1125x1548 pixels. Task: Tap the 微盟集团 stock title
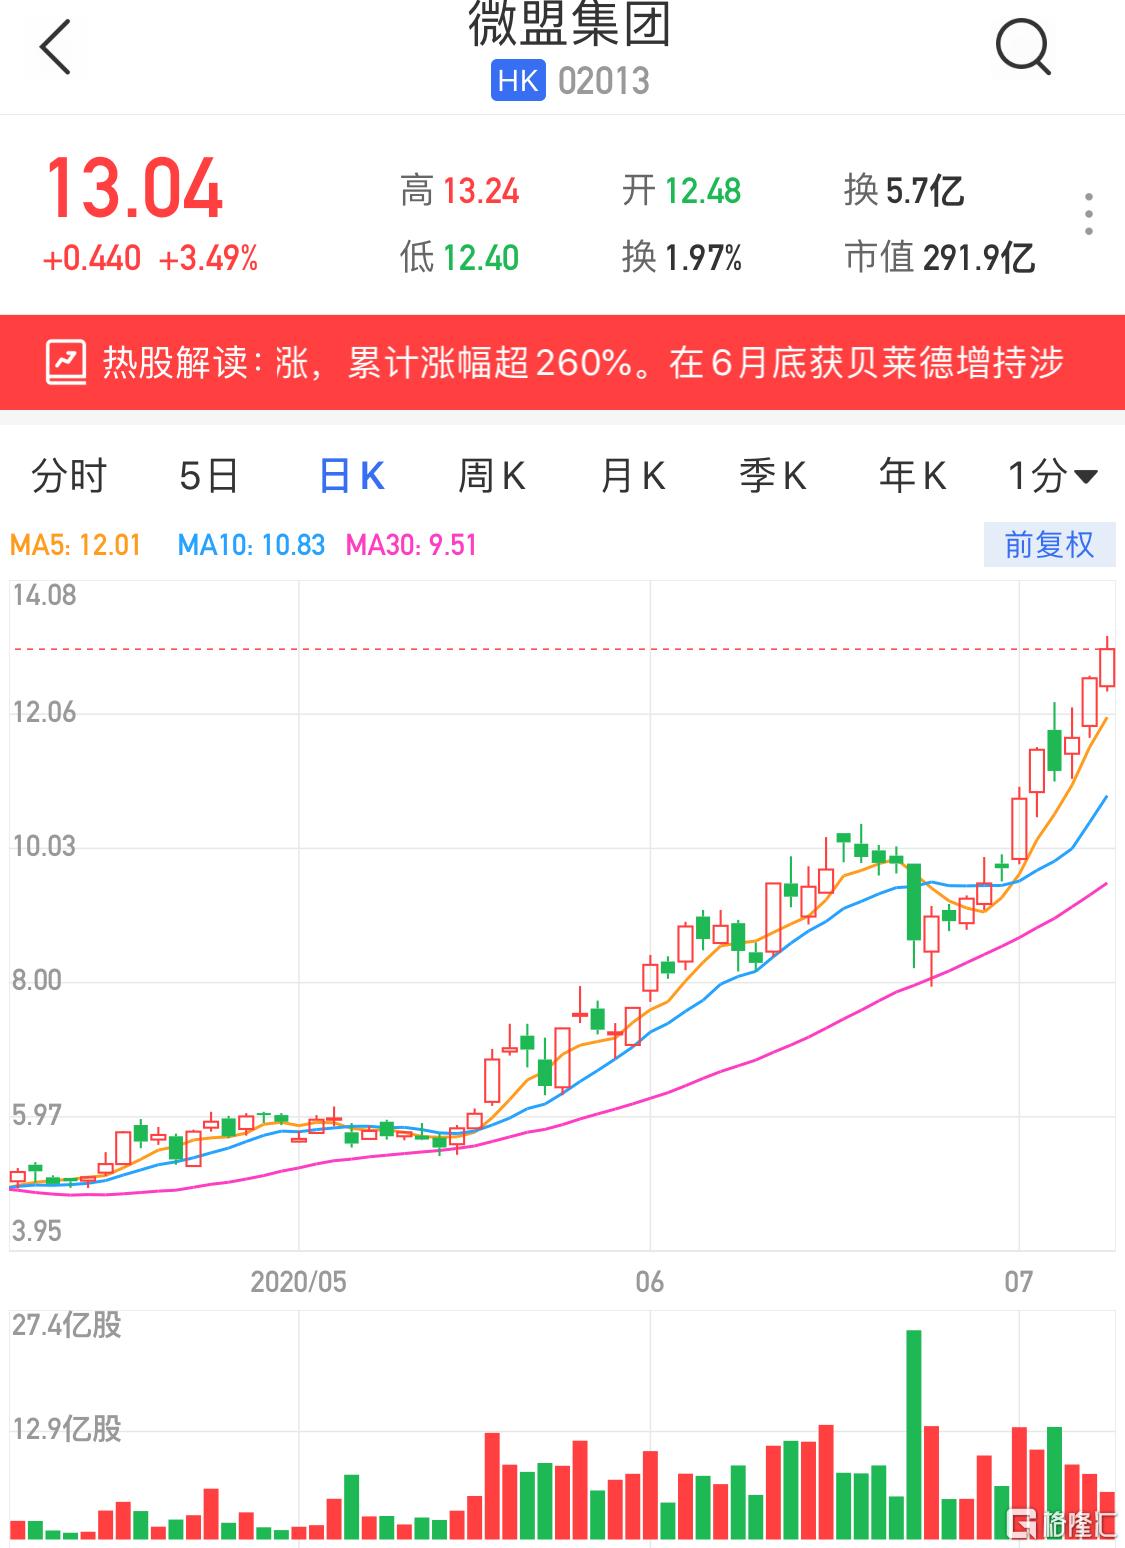569,24
